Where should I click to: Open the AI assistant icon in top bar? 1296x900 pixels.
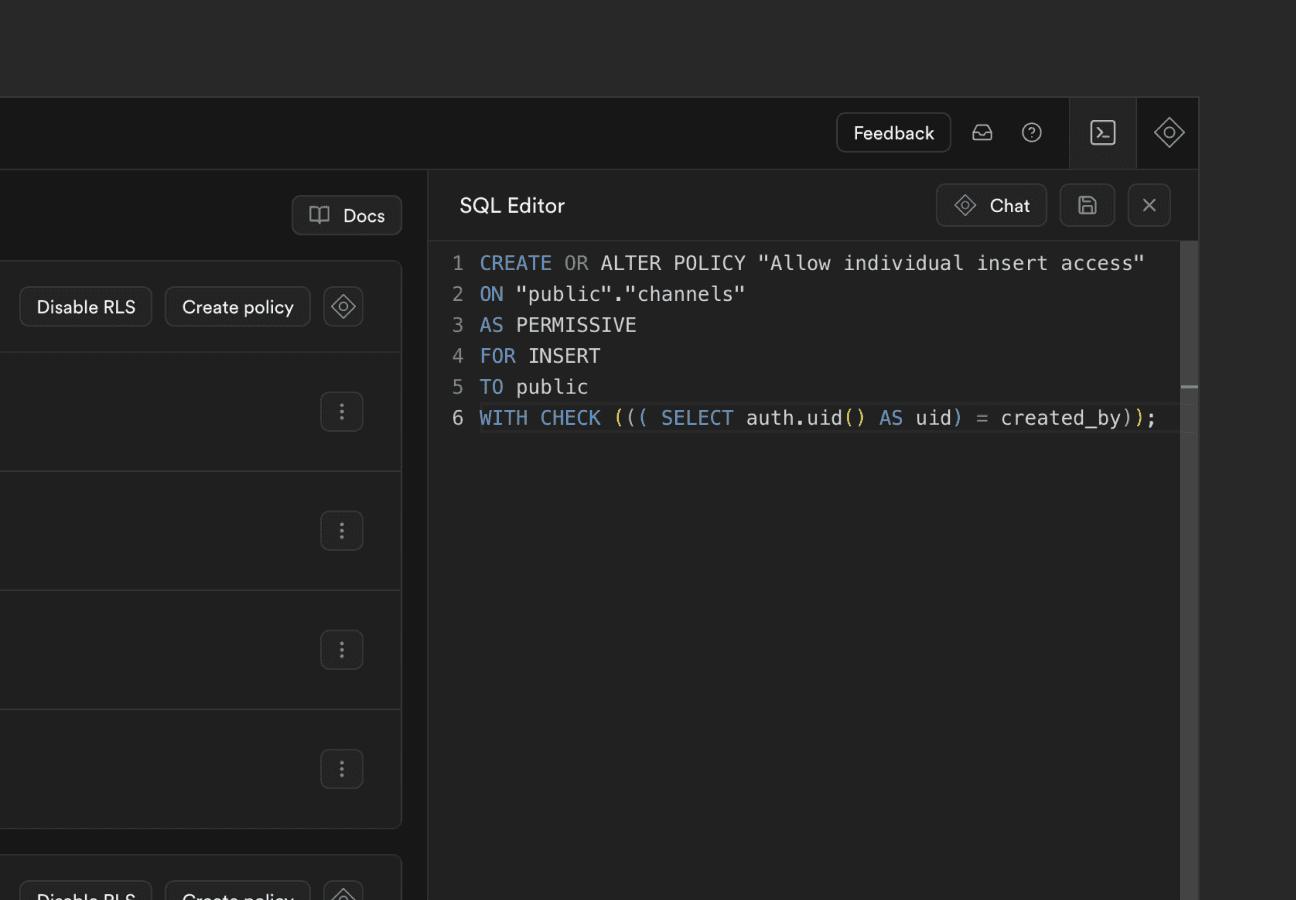1169,133
